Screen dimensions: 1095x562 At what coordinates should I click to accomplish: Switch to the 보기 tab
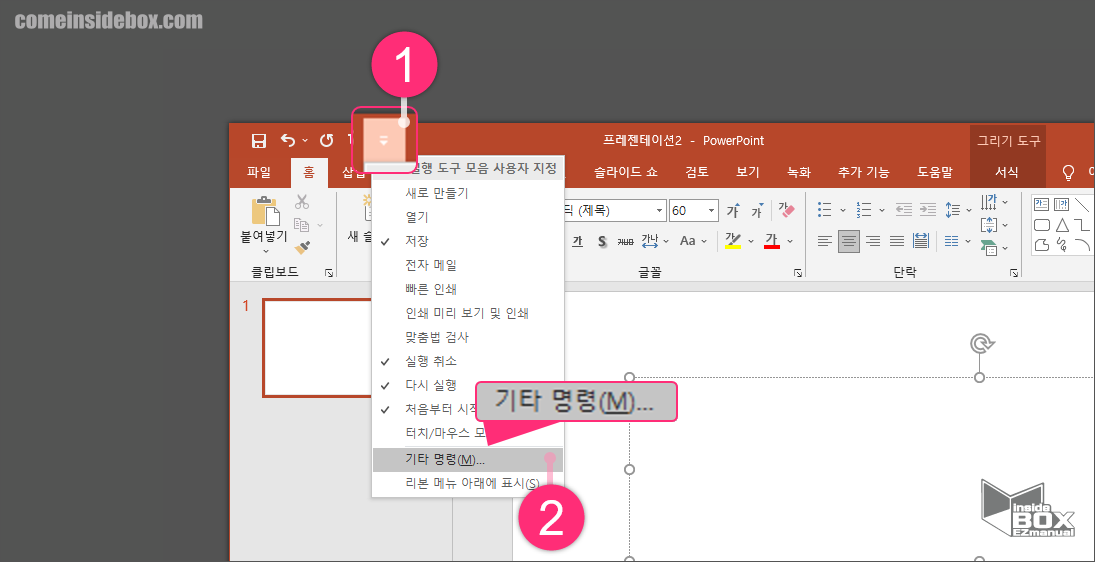coord(748,172)
